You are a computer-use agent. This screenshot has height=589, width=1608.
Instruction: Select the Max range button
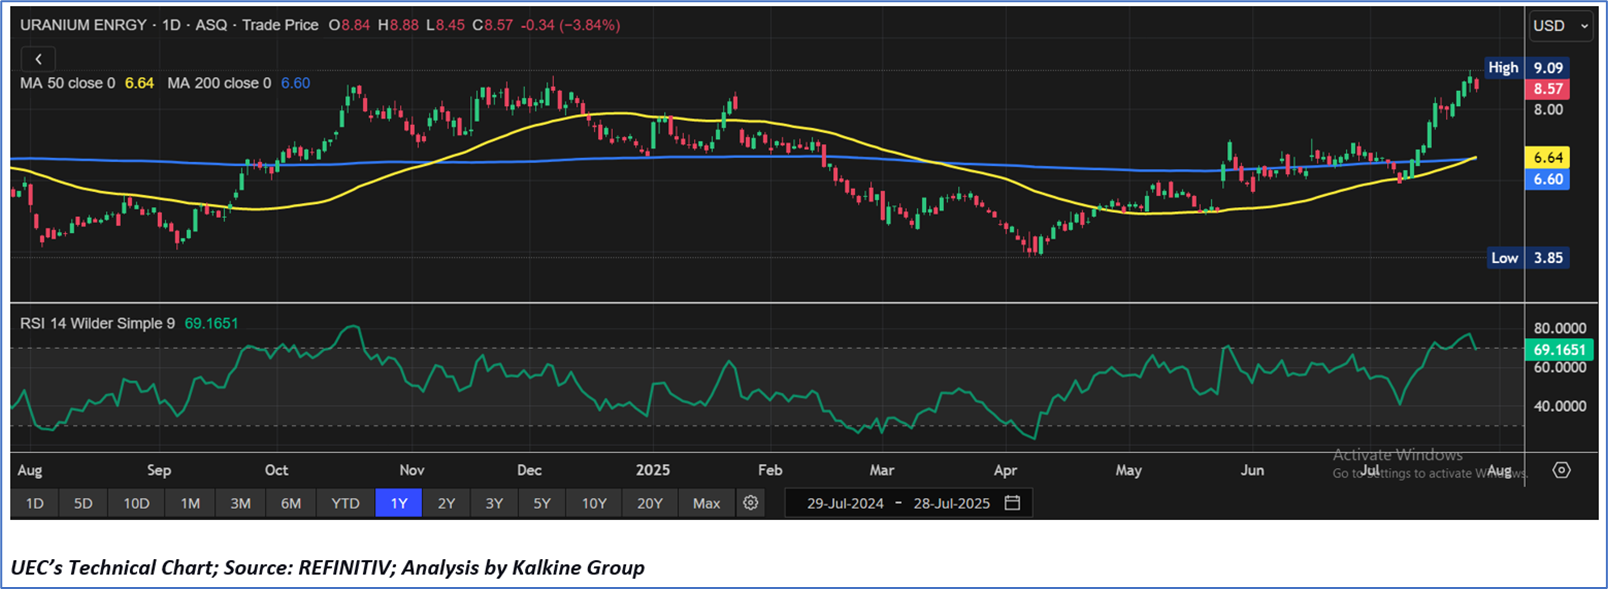click(x=706, y=503)
